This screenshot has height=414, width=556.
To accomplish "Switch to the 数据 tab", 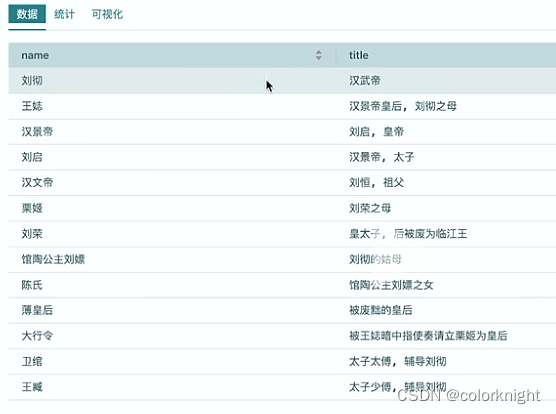I will pos(27,14).
